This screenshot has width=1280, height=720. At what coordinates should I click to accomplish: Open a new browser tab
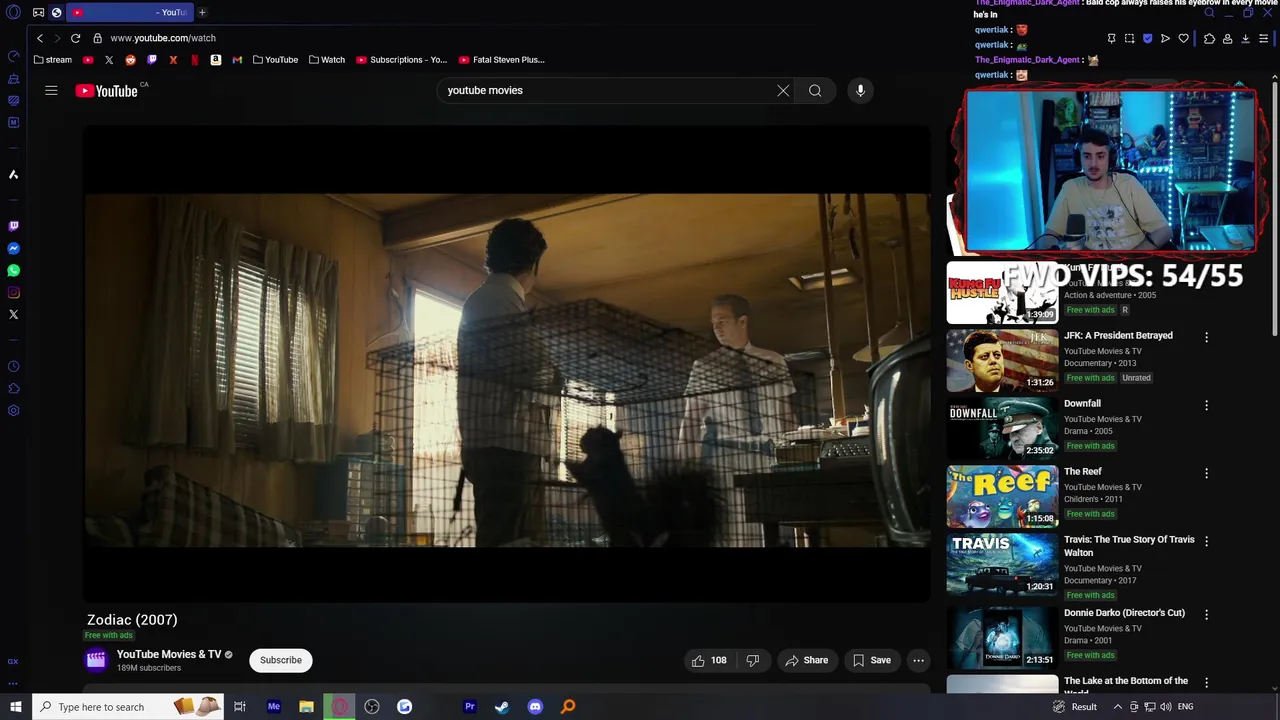pos(202,12)
